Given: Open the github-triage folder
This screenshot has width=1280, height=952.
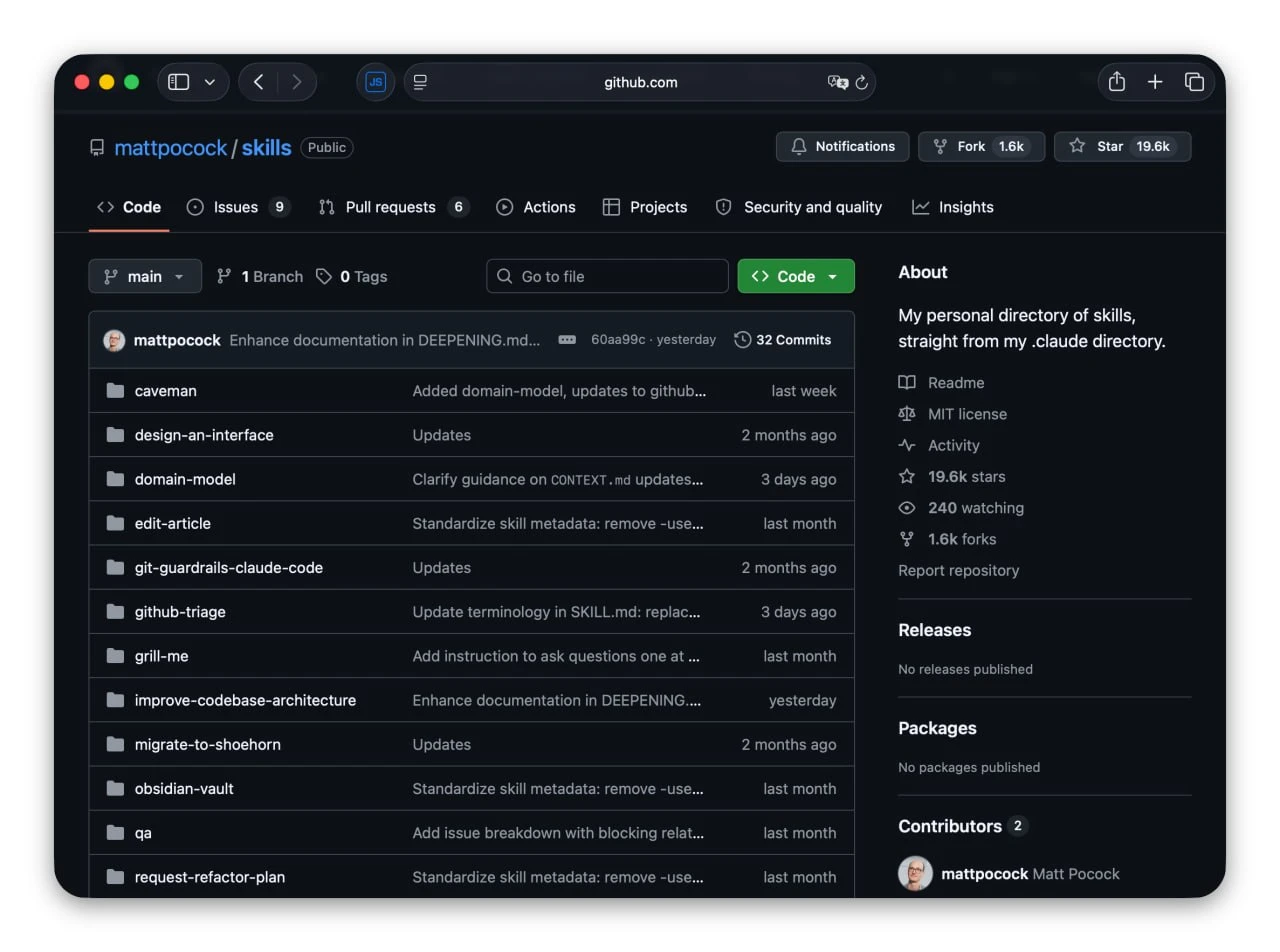Looking at the screenshot, I should click(x=180, y=612).
